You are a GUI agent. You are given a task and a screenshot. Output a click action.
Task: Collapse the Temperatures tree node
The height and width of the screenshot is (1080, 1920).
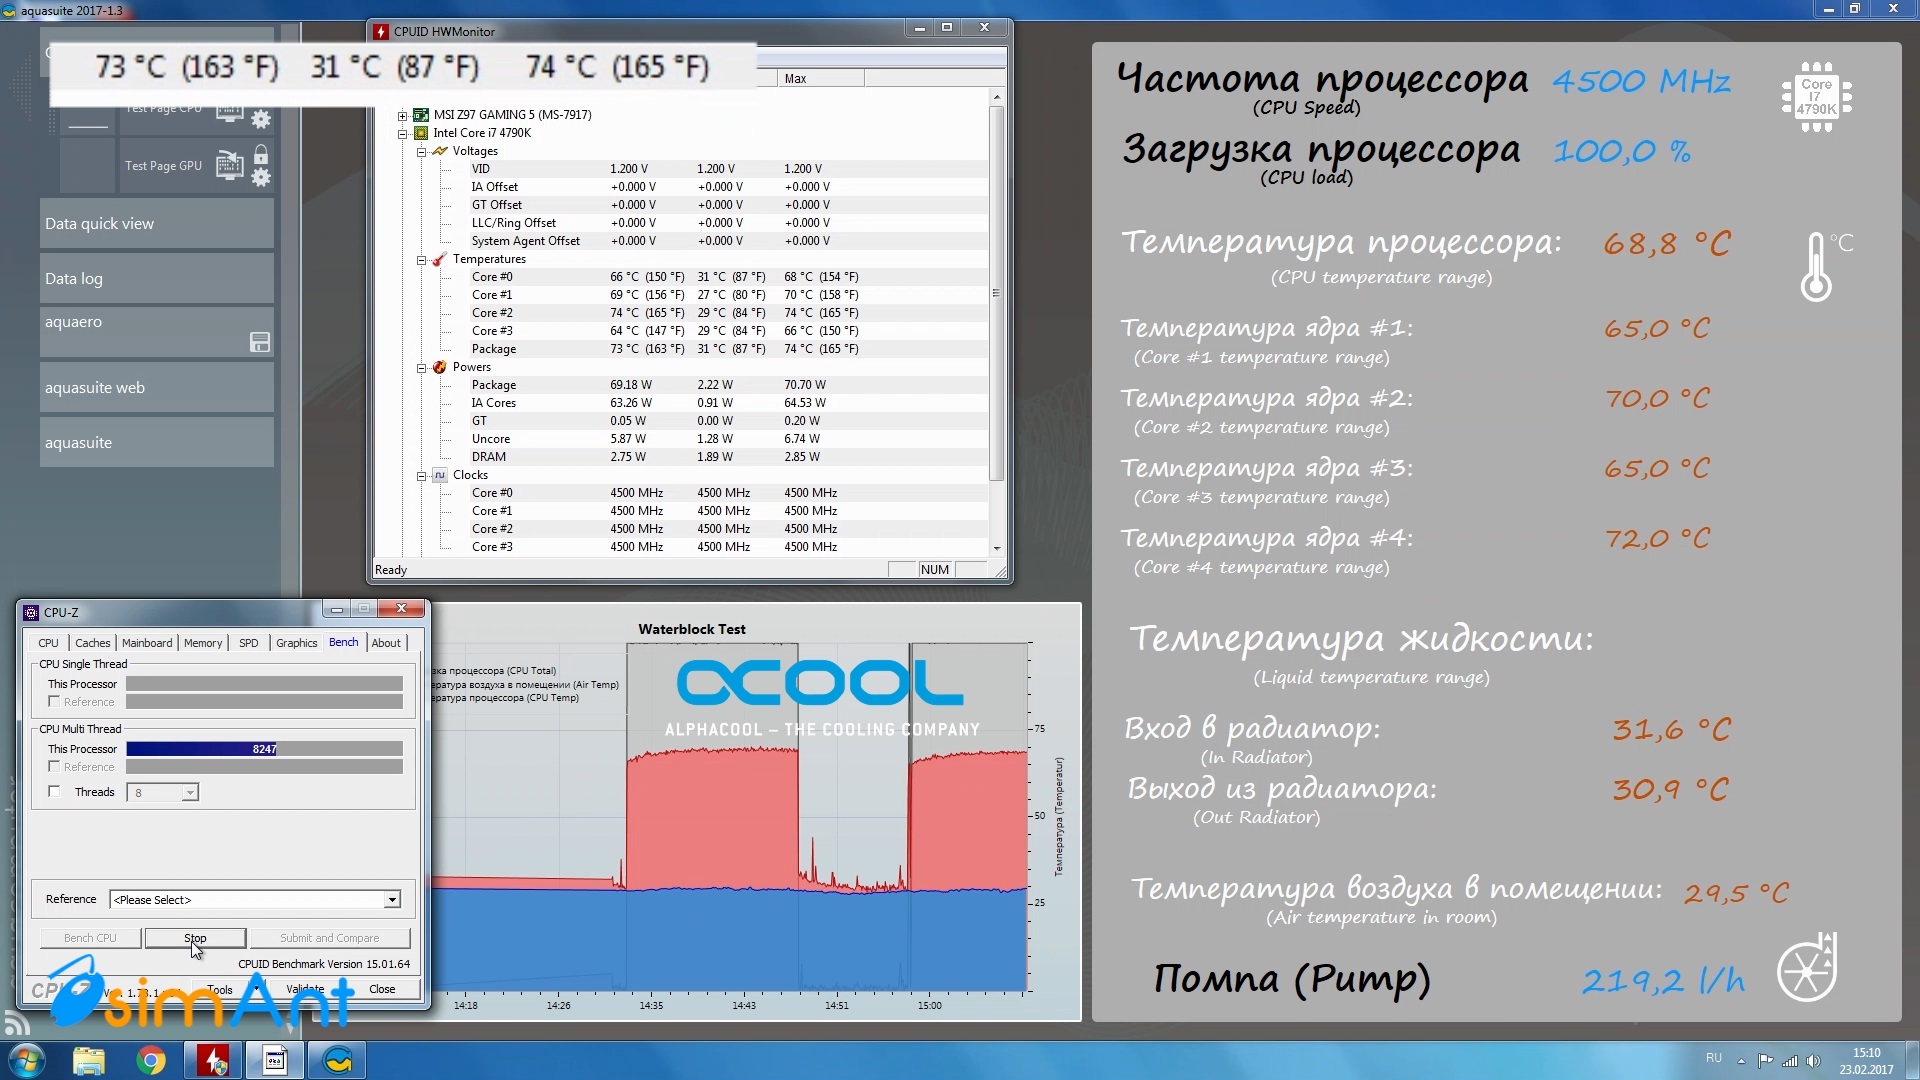421,260
